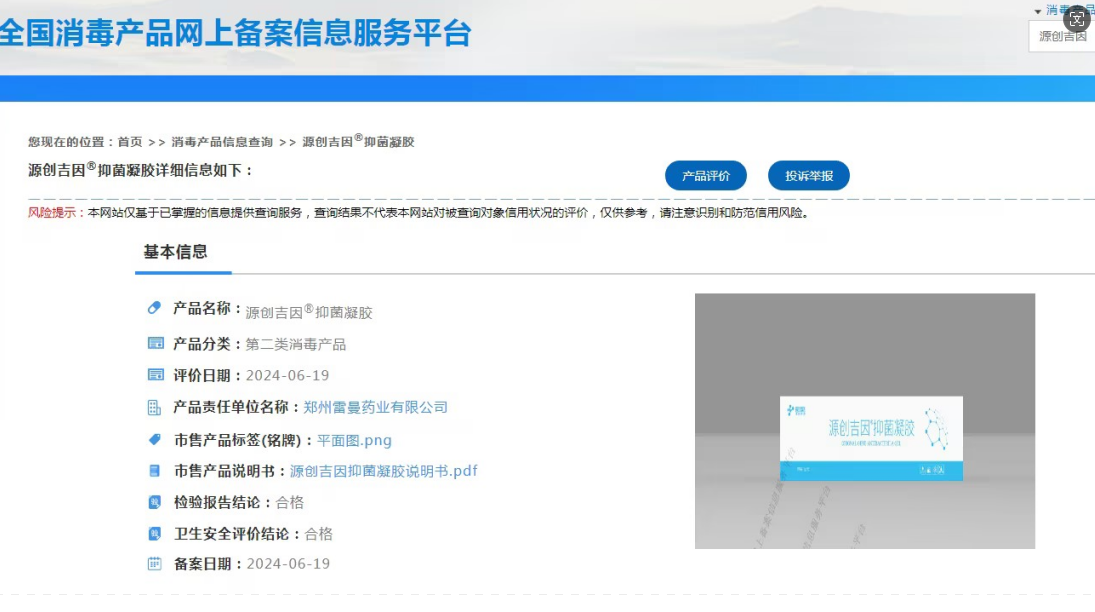Switch to the 基本信息 tab
This screenshot has width=1095, height=612.
click(176, 252)
